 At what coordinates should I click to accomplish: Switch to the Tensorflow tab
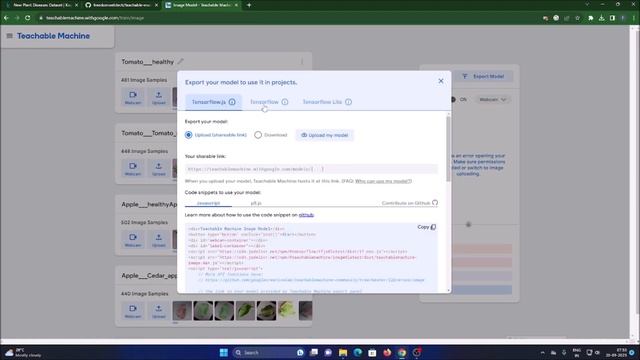(x=264, y=102)
